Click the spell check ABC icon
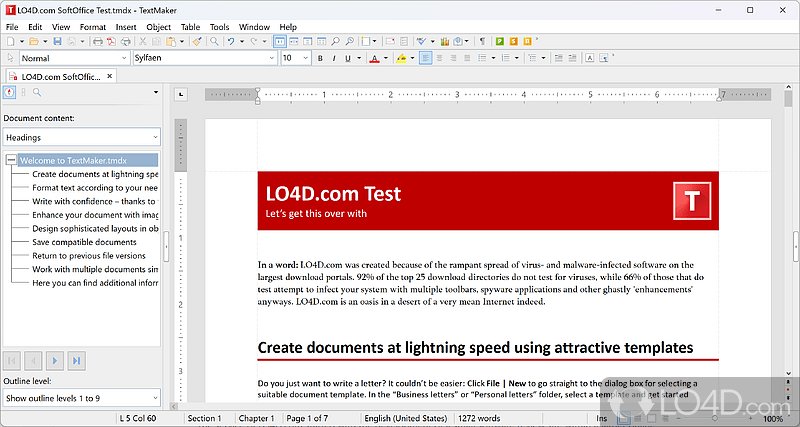 [x=421, y=41]
